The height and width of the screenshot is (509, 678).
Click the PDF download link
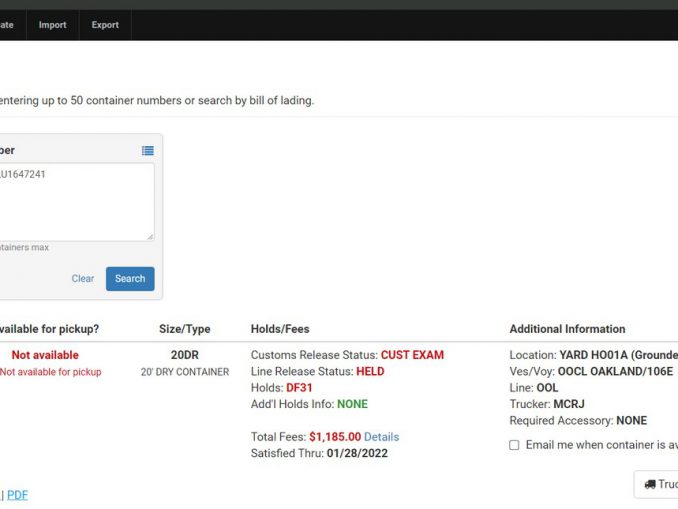click(x=17, y=495)
